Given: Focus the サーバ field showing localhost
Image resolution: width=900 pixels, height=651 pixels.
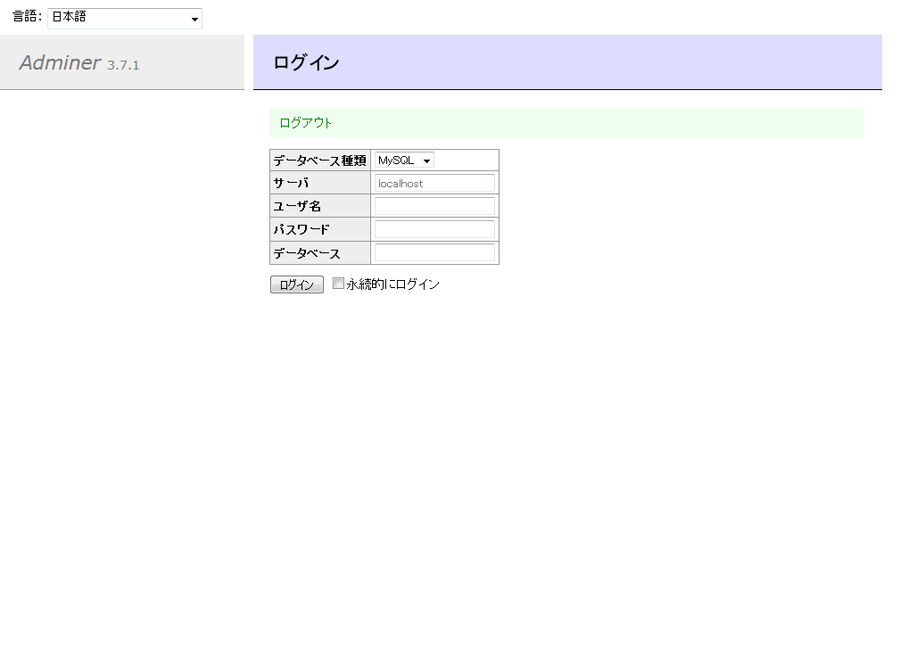Looking at the screenshot, I should tap(434, 183).
